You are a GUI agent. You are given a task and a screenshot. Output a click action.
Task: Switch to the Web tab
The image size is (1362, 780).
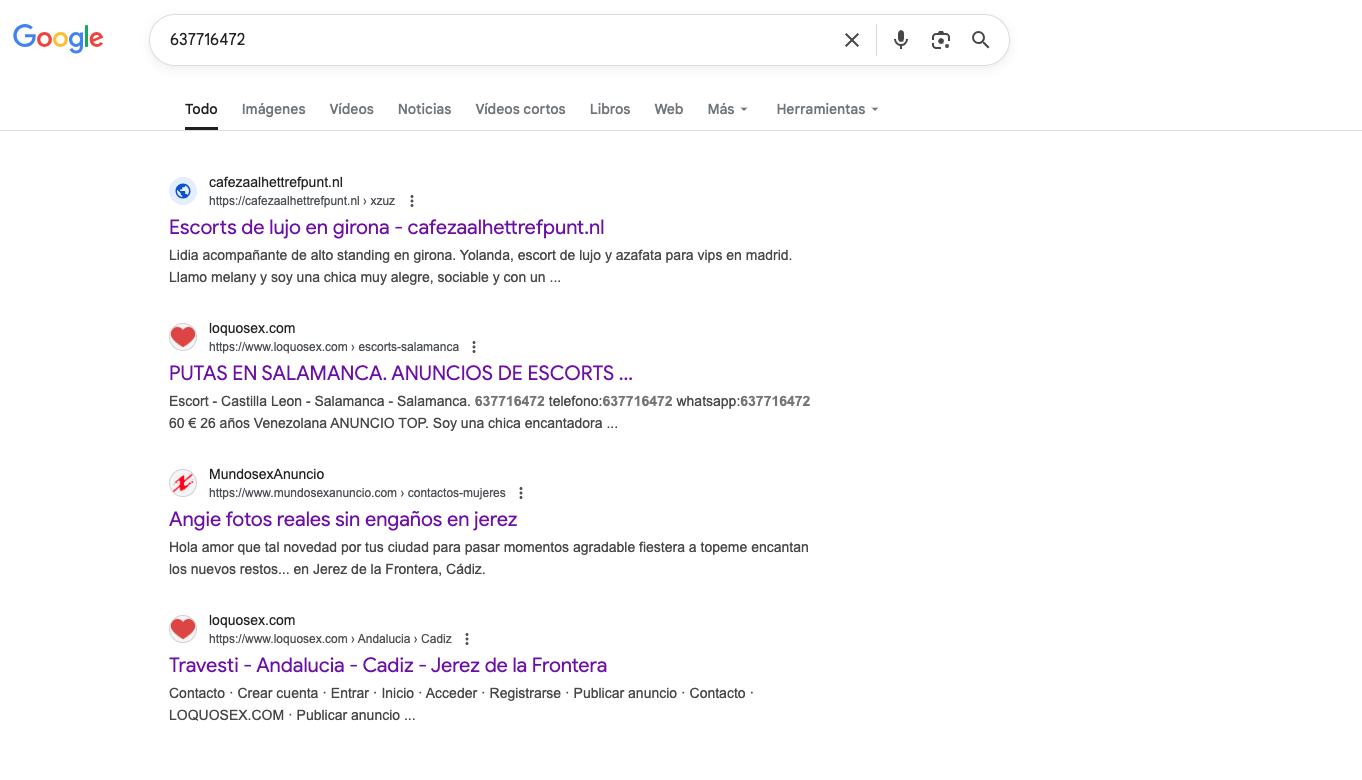(669, 109)
